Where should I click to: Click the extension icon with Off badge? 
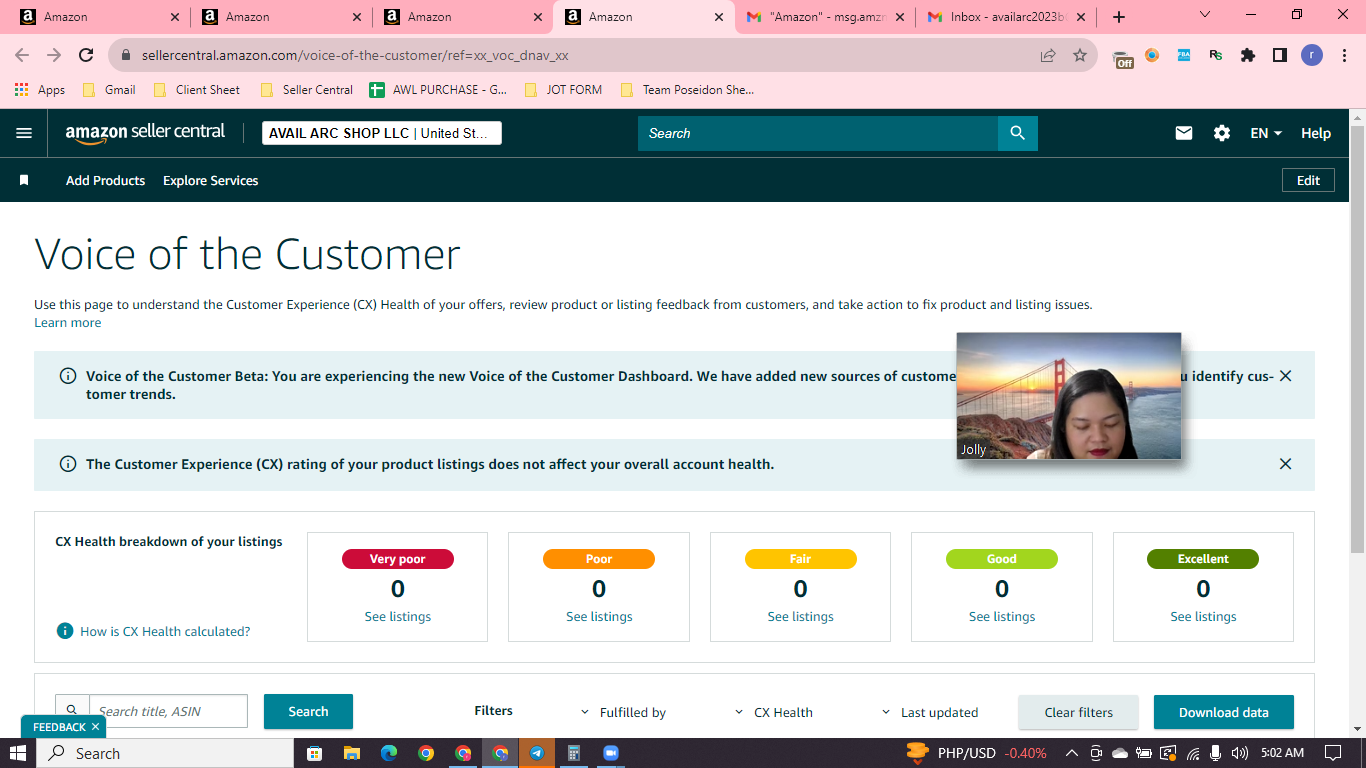(1123, 57)
